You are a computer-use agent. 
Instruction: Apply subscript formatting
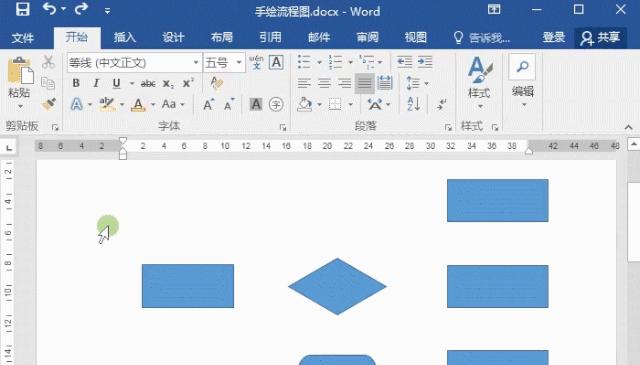coord(168,84)
